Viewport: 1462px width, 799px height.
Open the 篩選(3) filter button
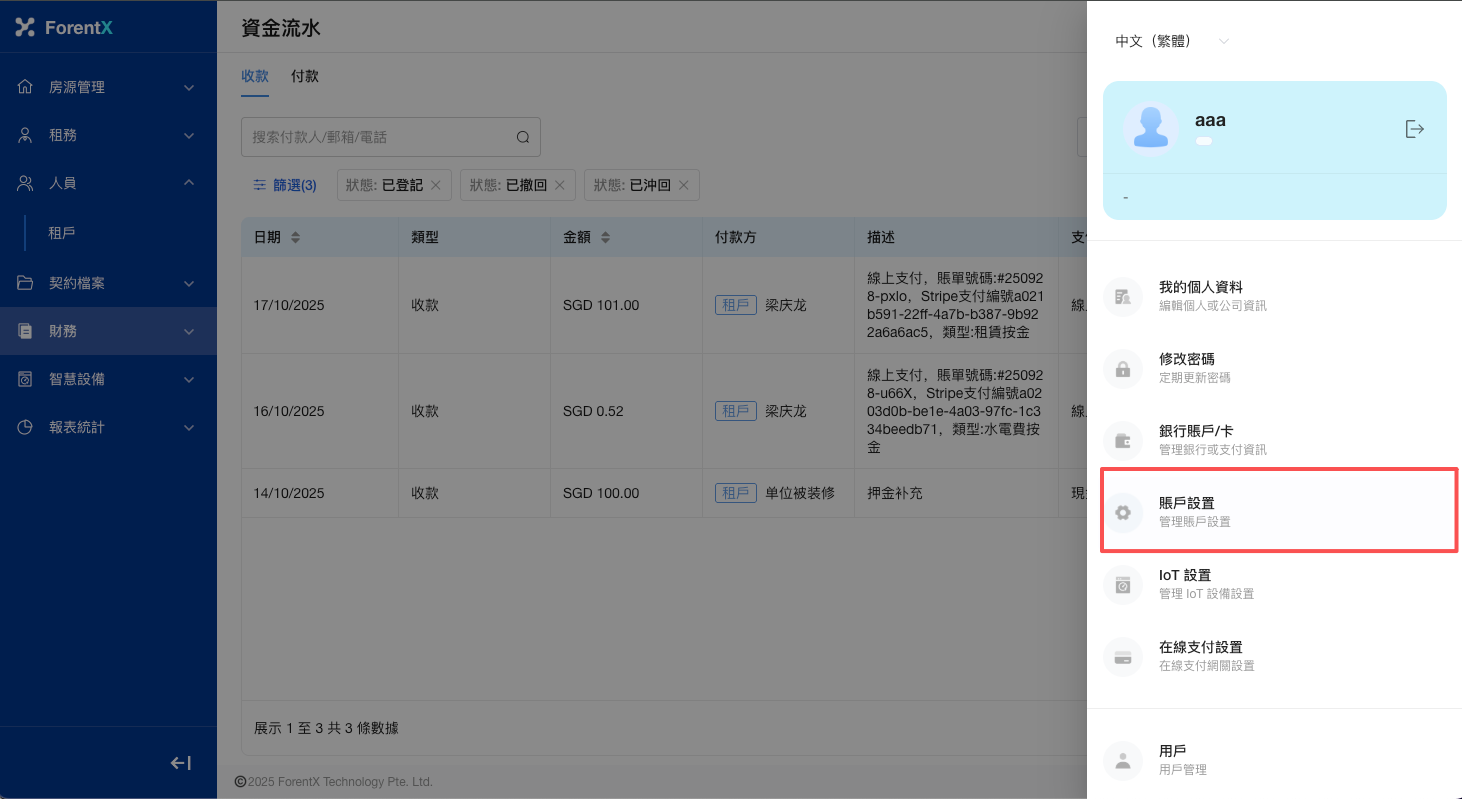point(285,185)
